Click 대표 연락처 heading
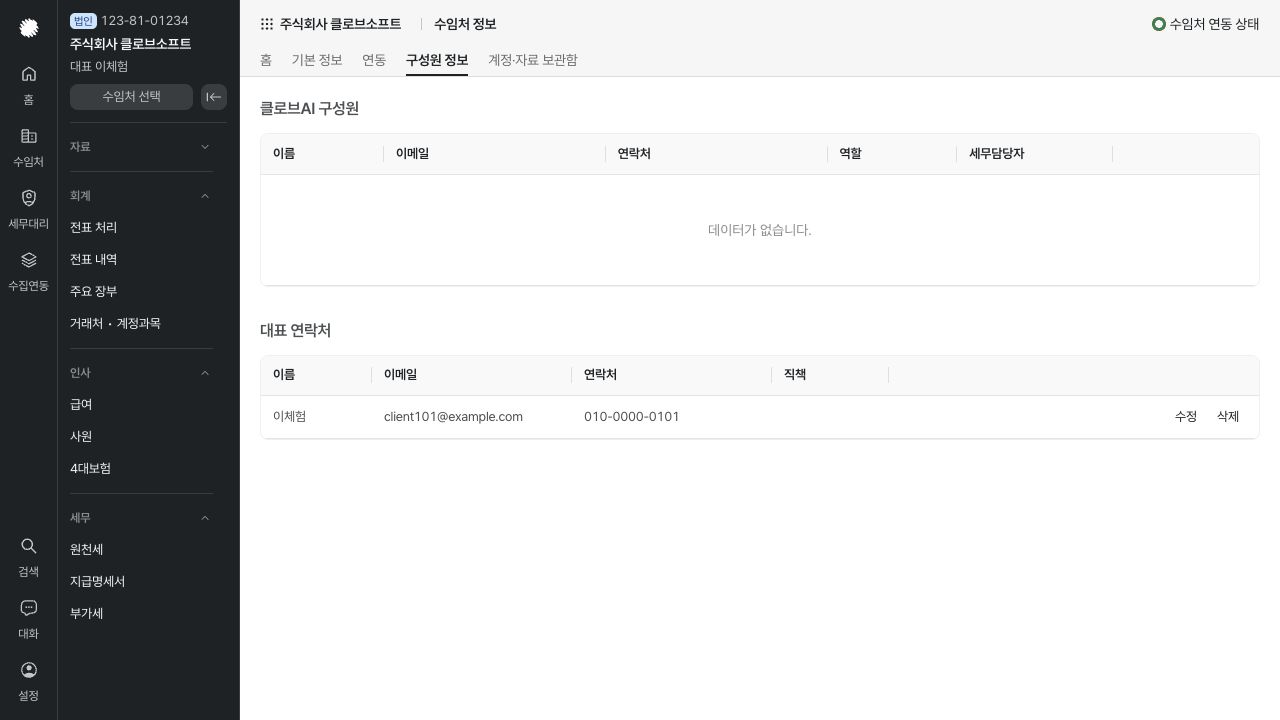The width and height of the screenshot is (1280, 720). pyautogui.click(x=295, y=331)
